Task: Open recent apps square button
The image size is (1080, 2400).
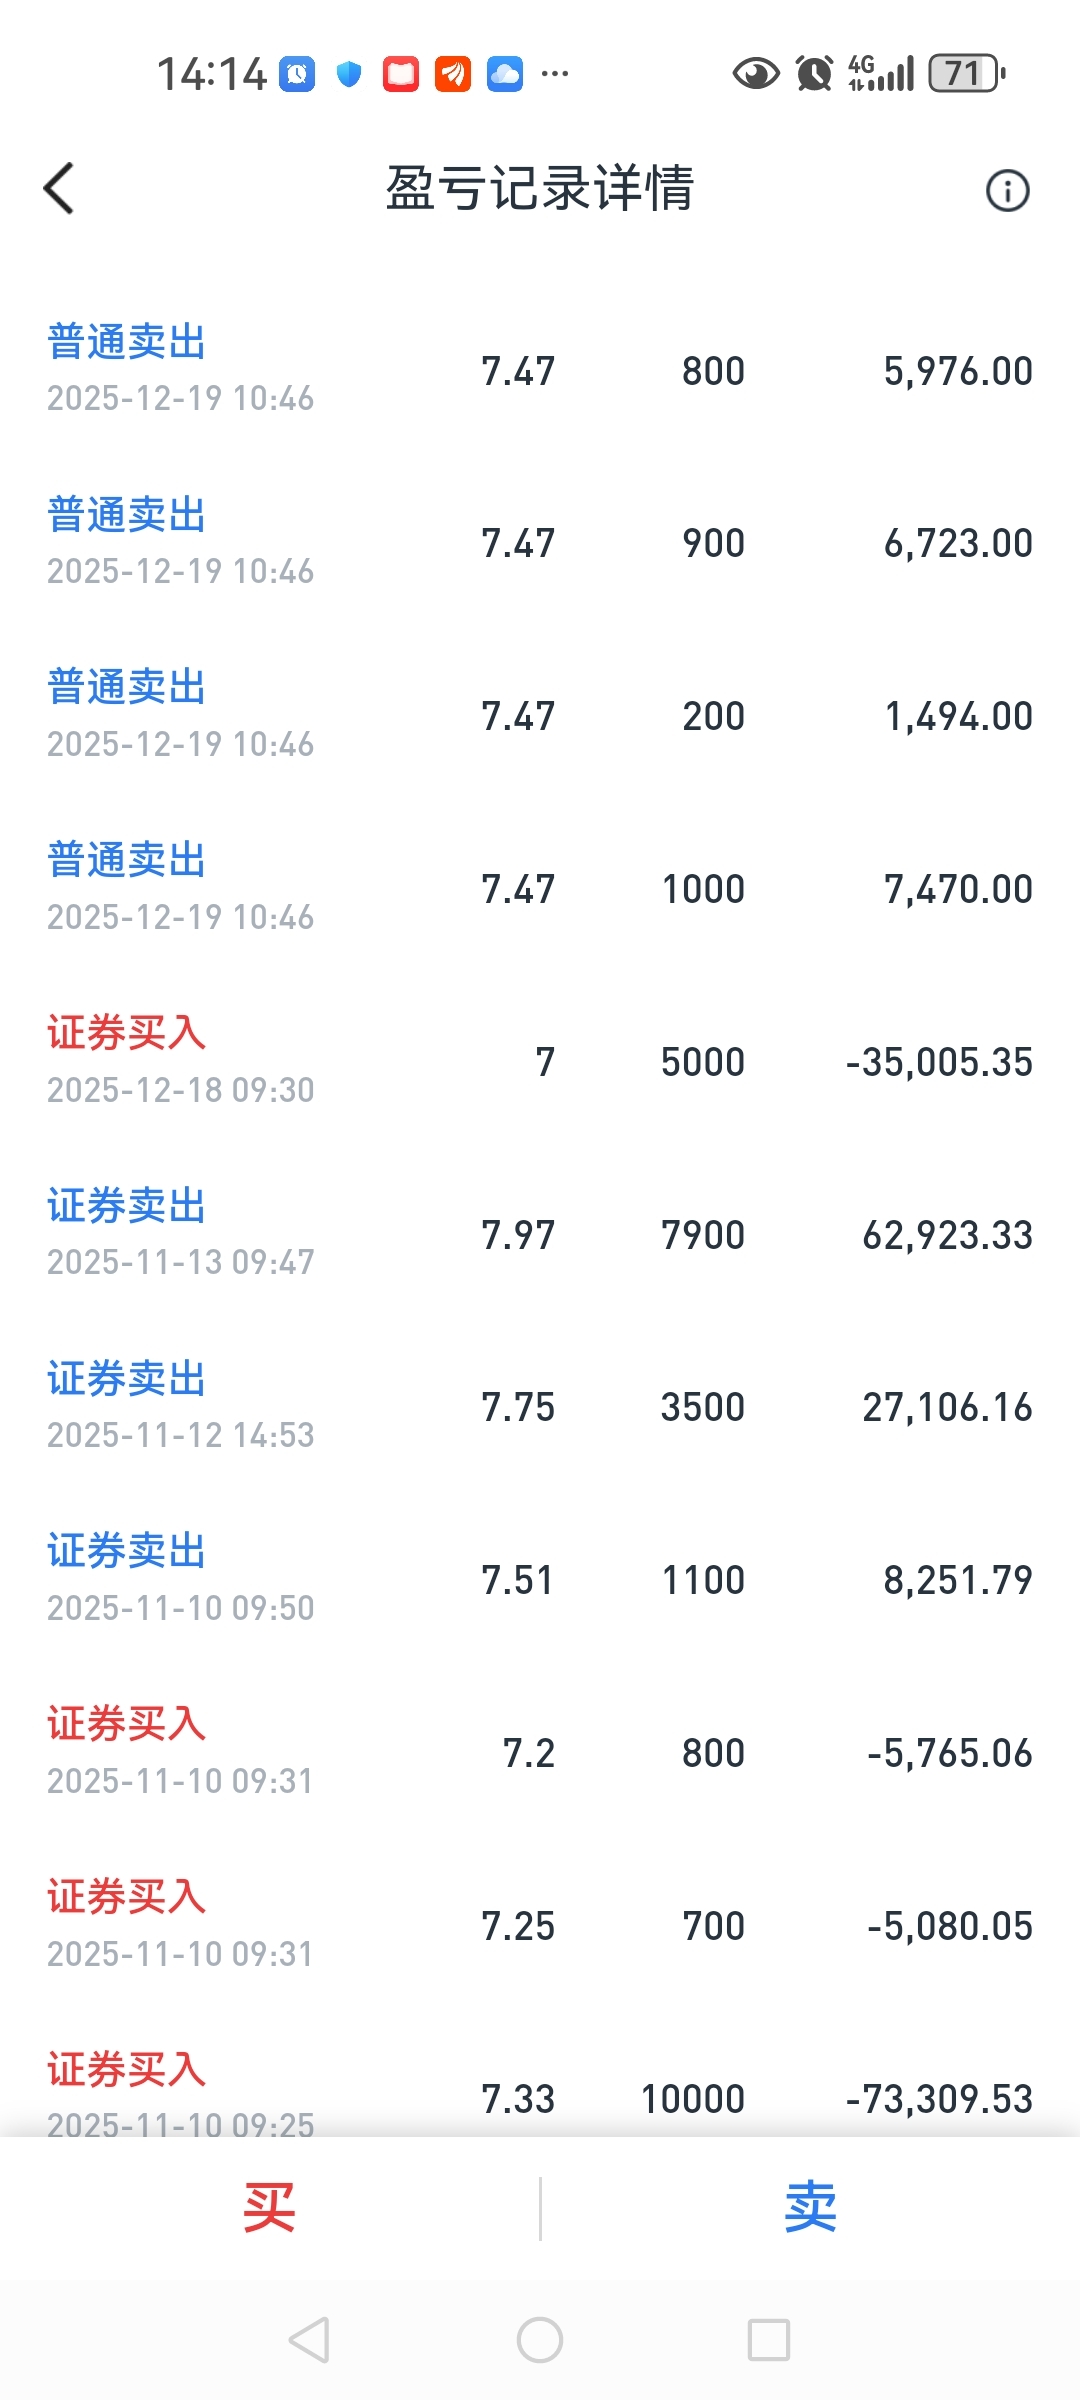Action: (768, 2340)
